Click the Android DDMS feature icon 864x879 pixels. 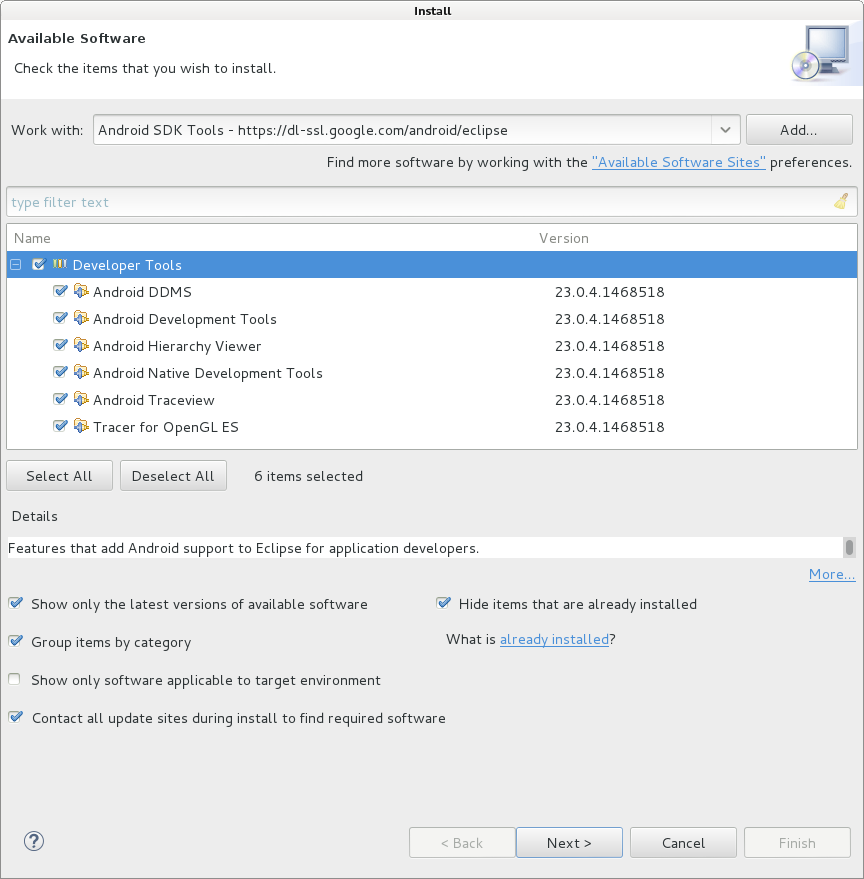click(81, 291)
